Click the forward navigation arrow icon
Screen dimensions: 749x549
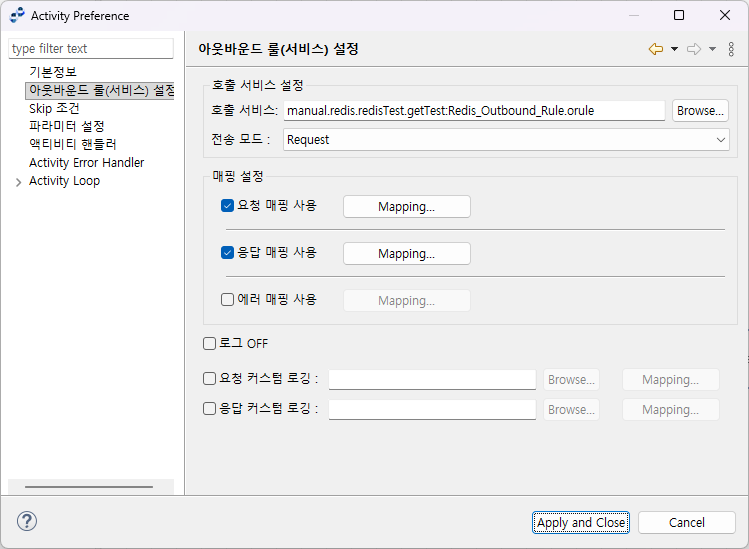tap(693, 49)
